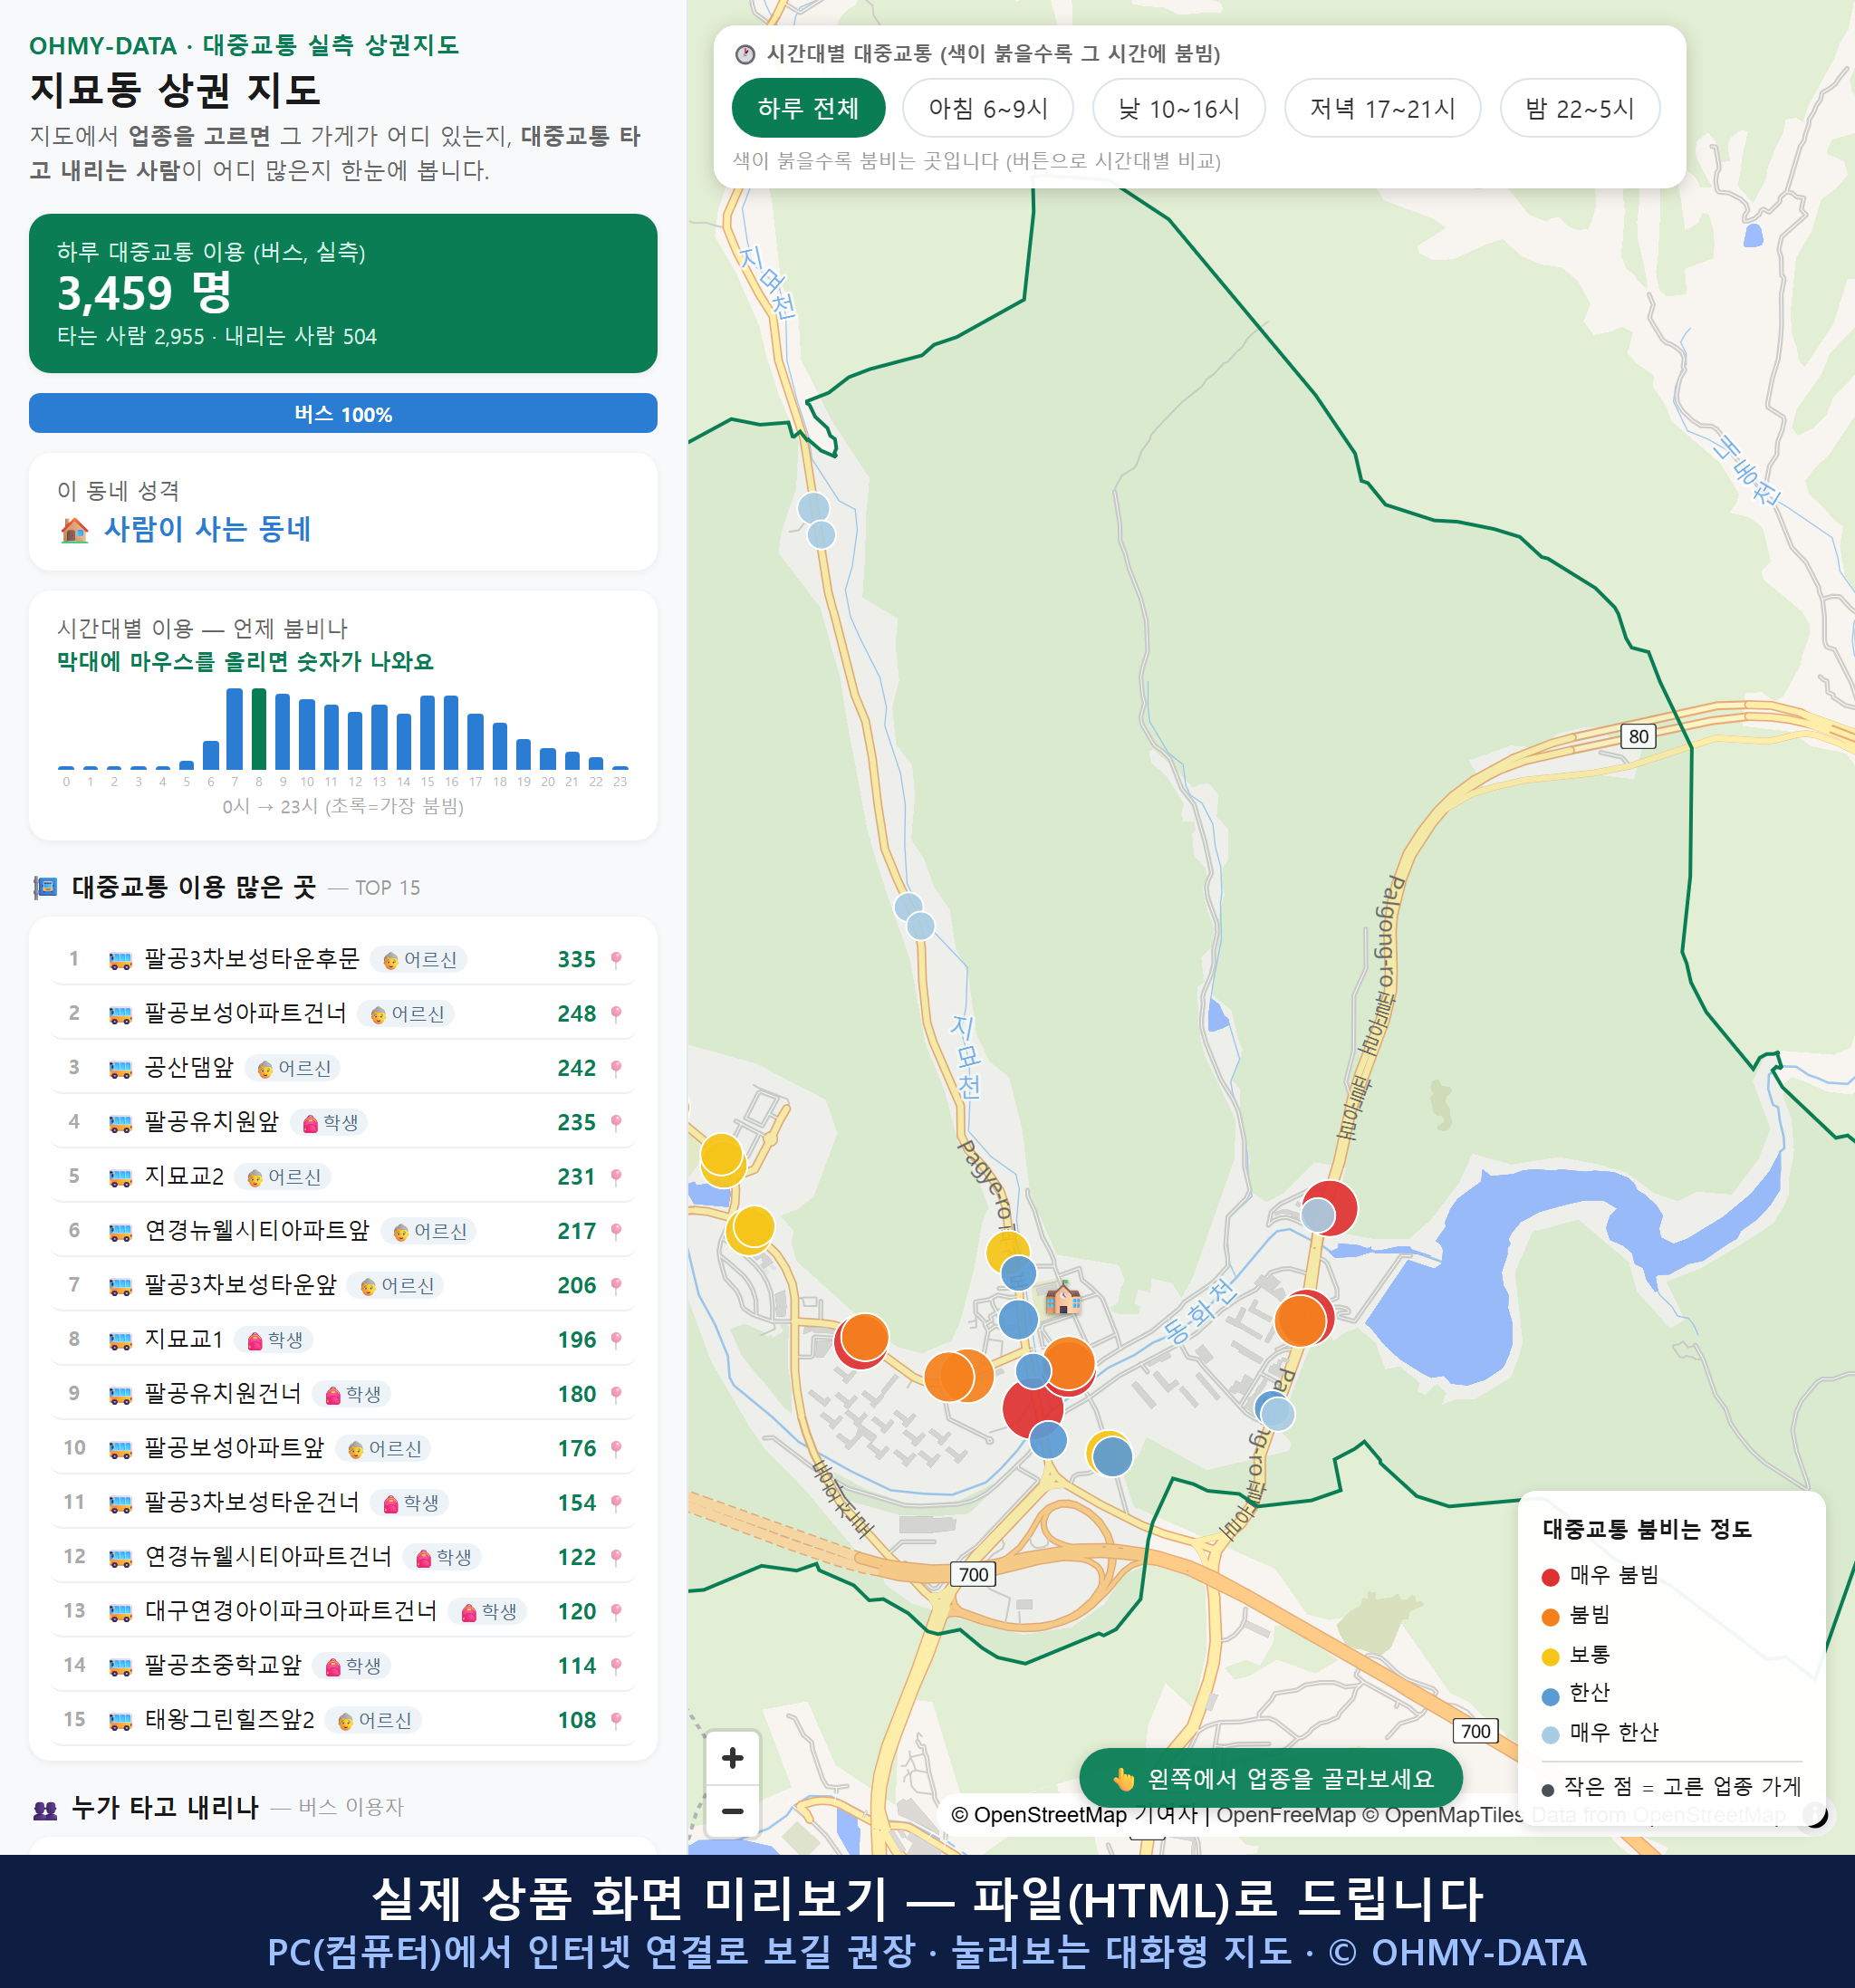This screenshot has width=1855, height=1988.
Task: Click the 매우 붐빔 red legend dot
Action: [x=1550, y=1577]
